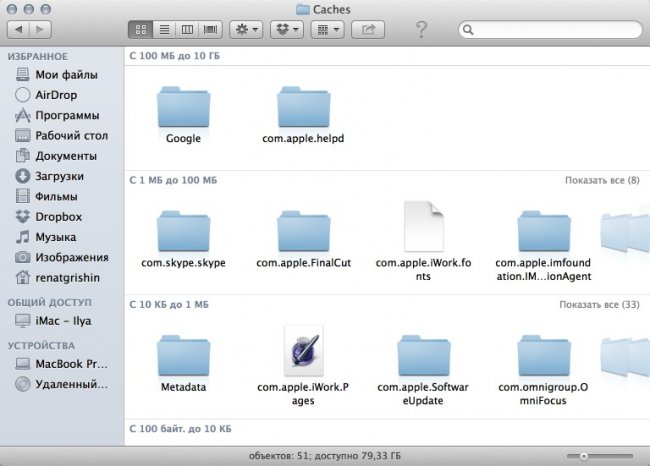Open the gear action dropdown menu
This screenshot has height=466, width=650.
point(247,30)
